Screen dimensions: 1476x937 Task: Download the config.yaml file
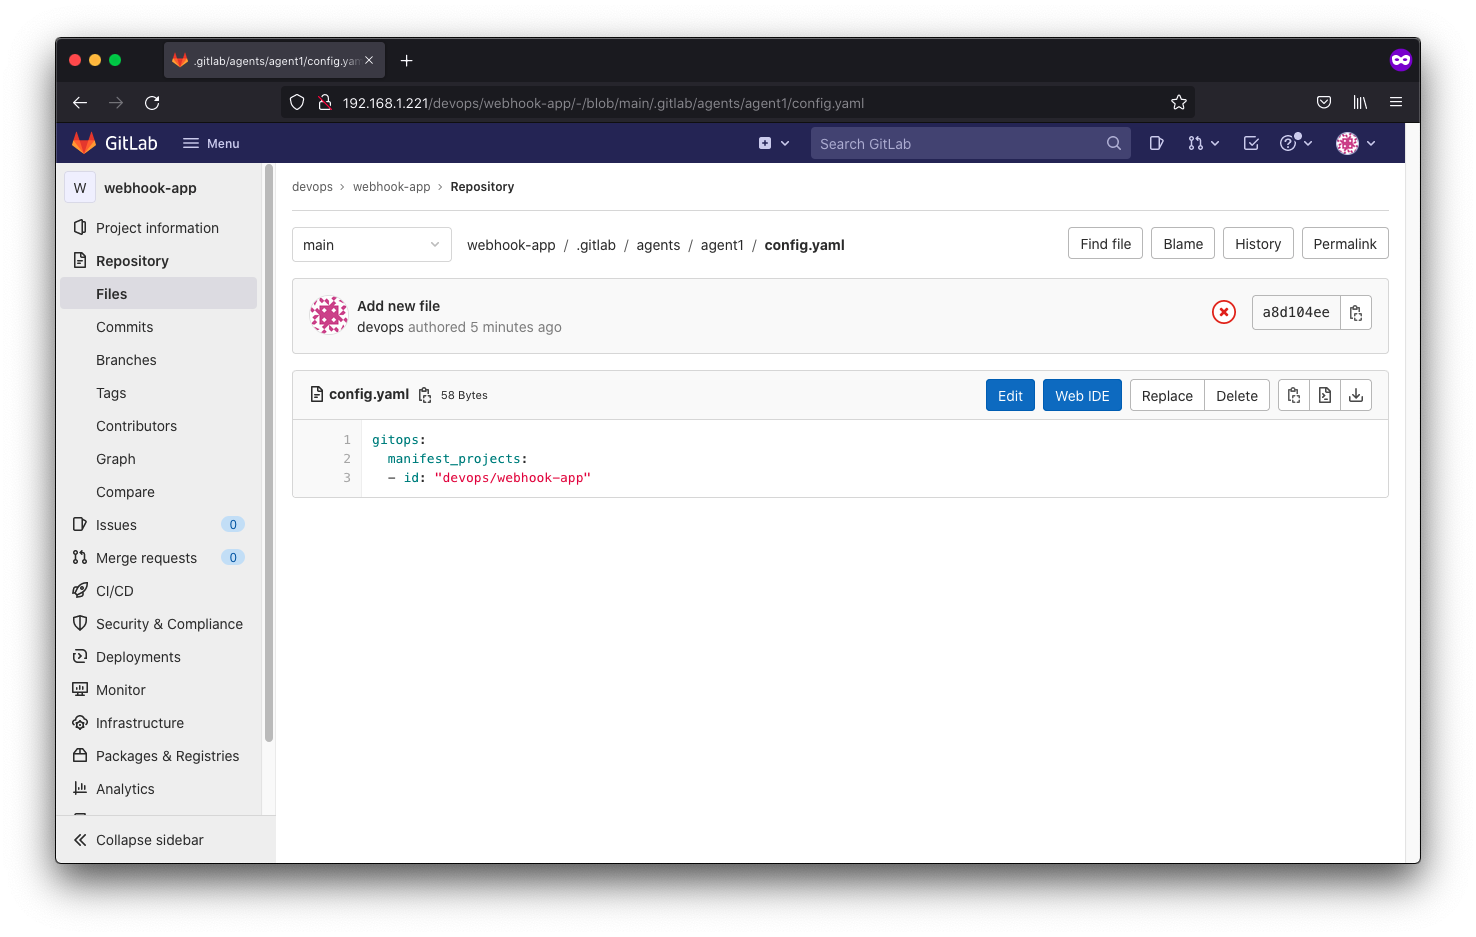point(1355,395)
